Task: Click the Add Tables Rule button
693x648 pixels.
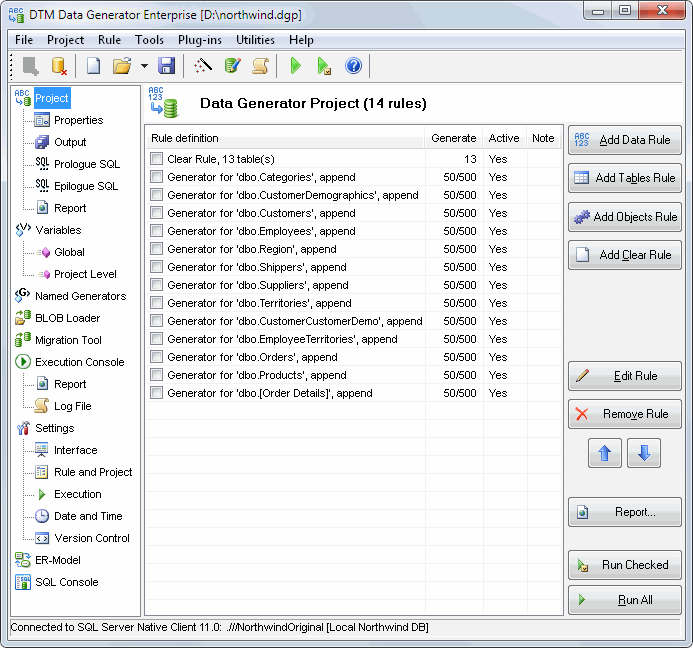Action: pyautogui.click(x=625, y=178)
